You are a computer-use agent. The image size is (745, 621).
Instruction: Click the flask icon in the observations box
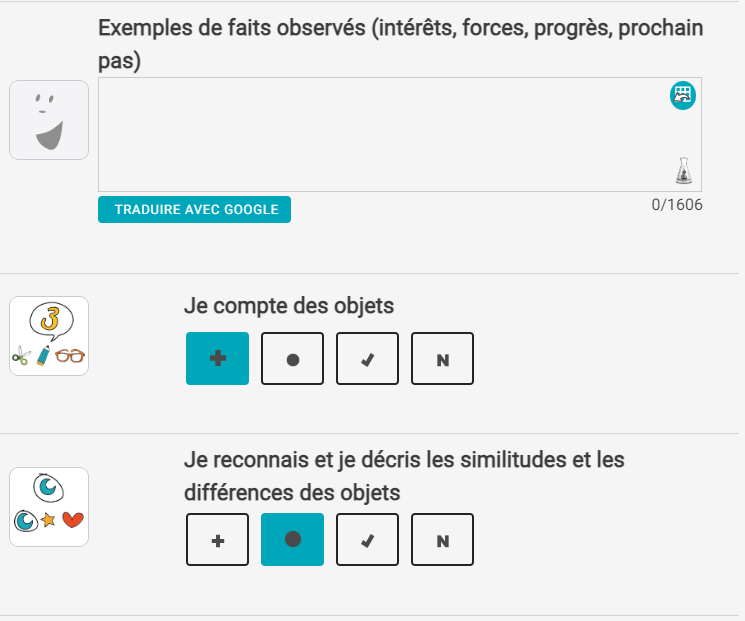pyautogui.click(x=684, y=171)
